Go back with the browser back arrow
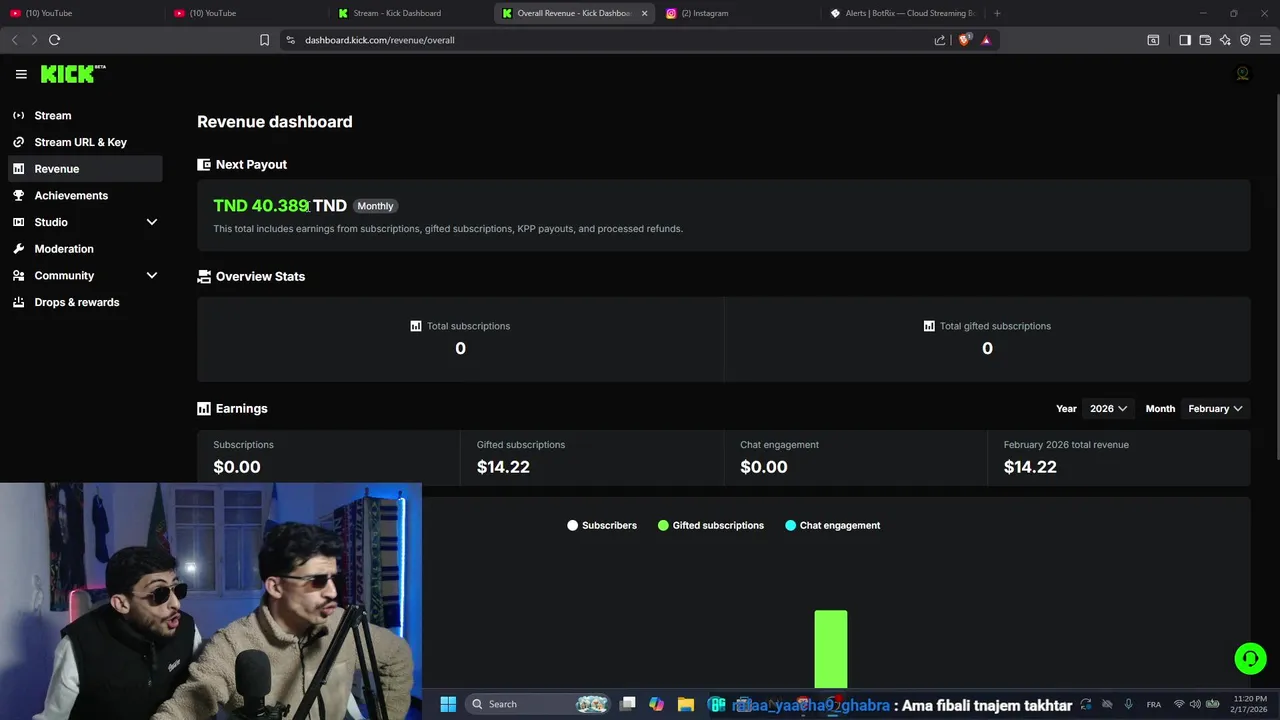This screenshot has height=720, width=1280. (14, 40)
